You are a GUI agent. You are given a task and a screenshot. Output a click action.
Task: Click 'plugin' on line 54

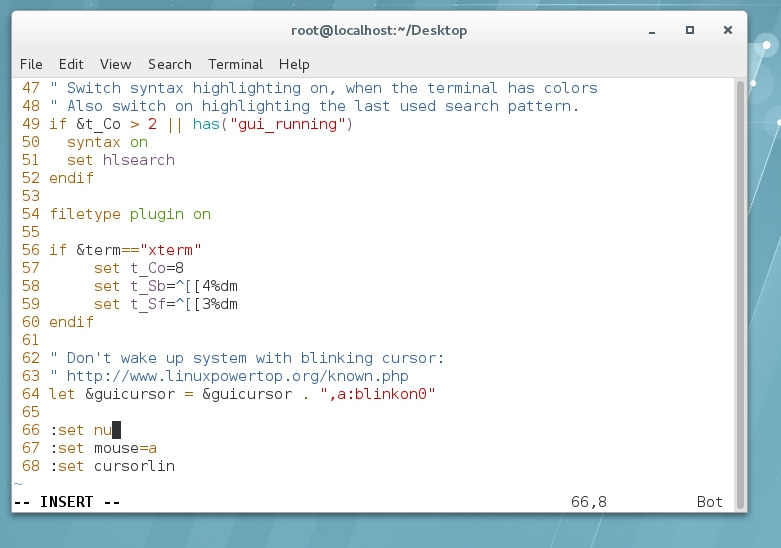(157, 214)
